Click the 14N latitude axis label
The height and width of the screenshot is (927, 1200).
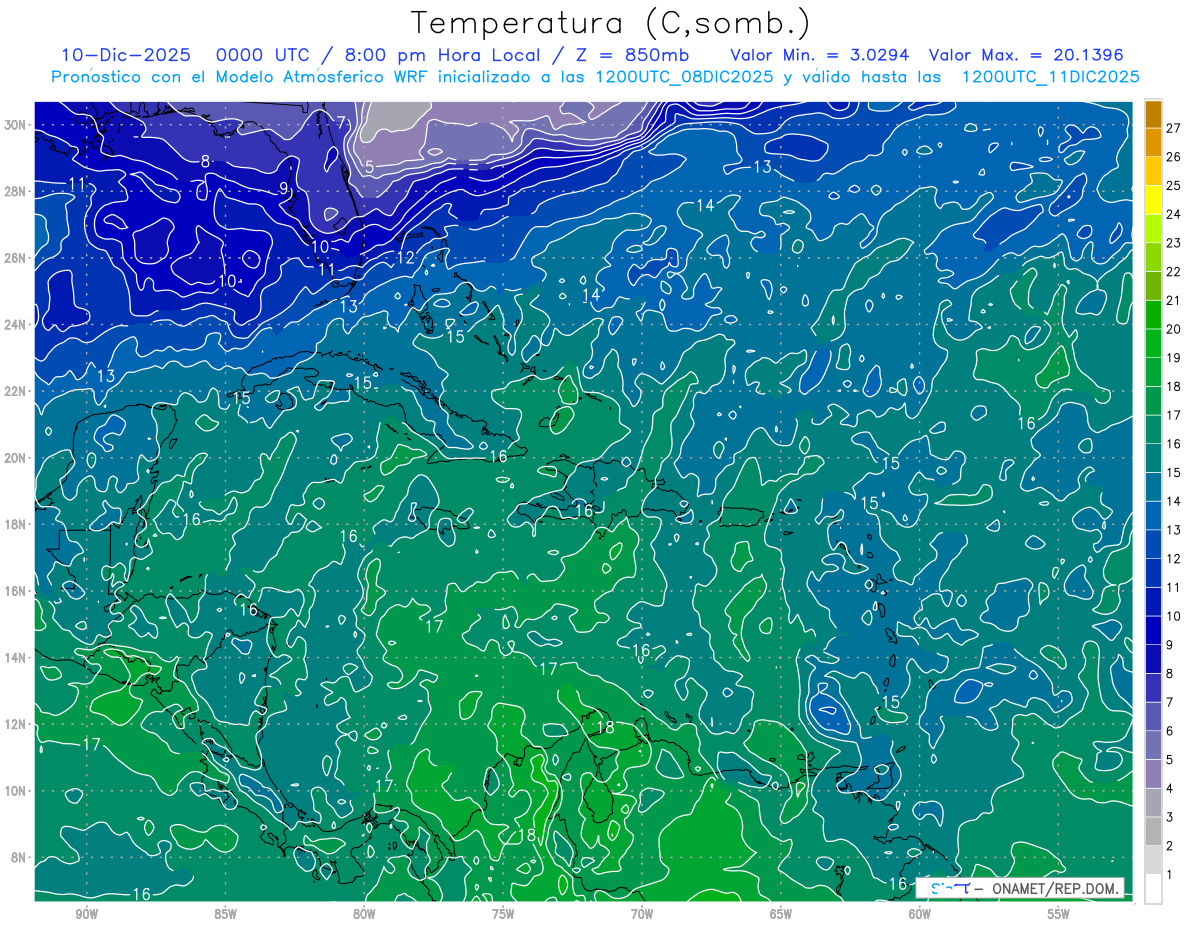17,658
